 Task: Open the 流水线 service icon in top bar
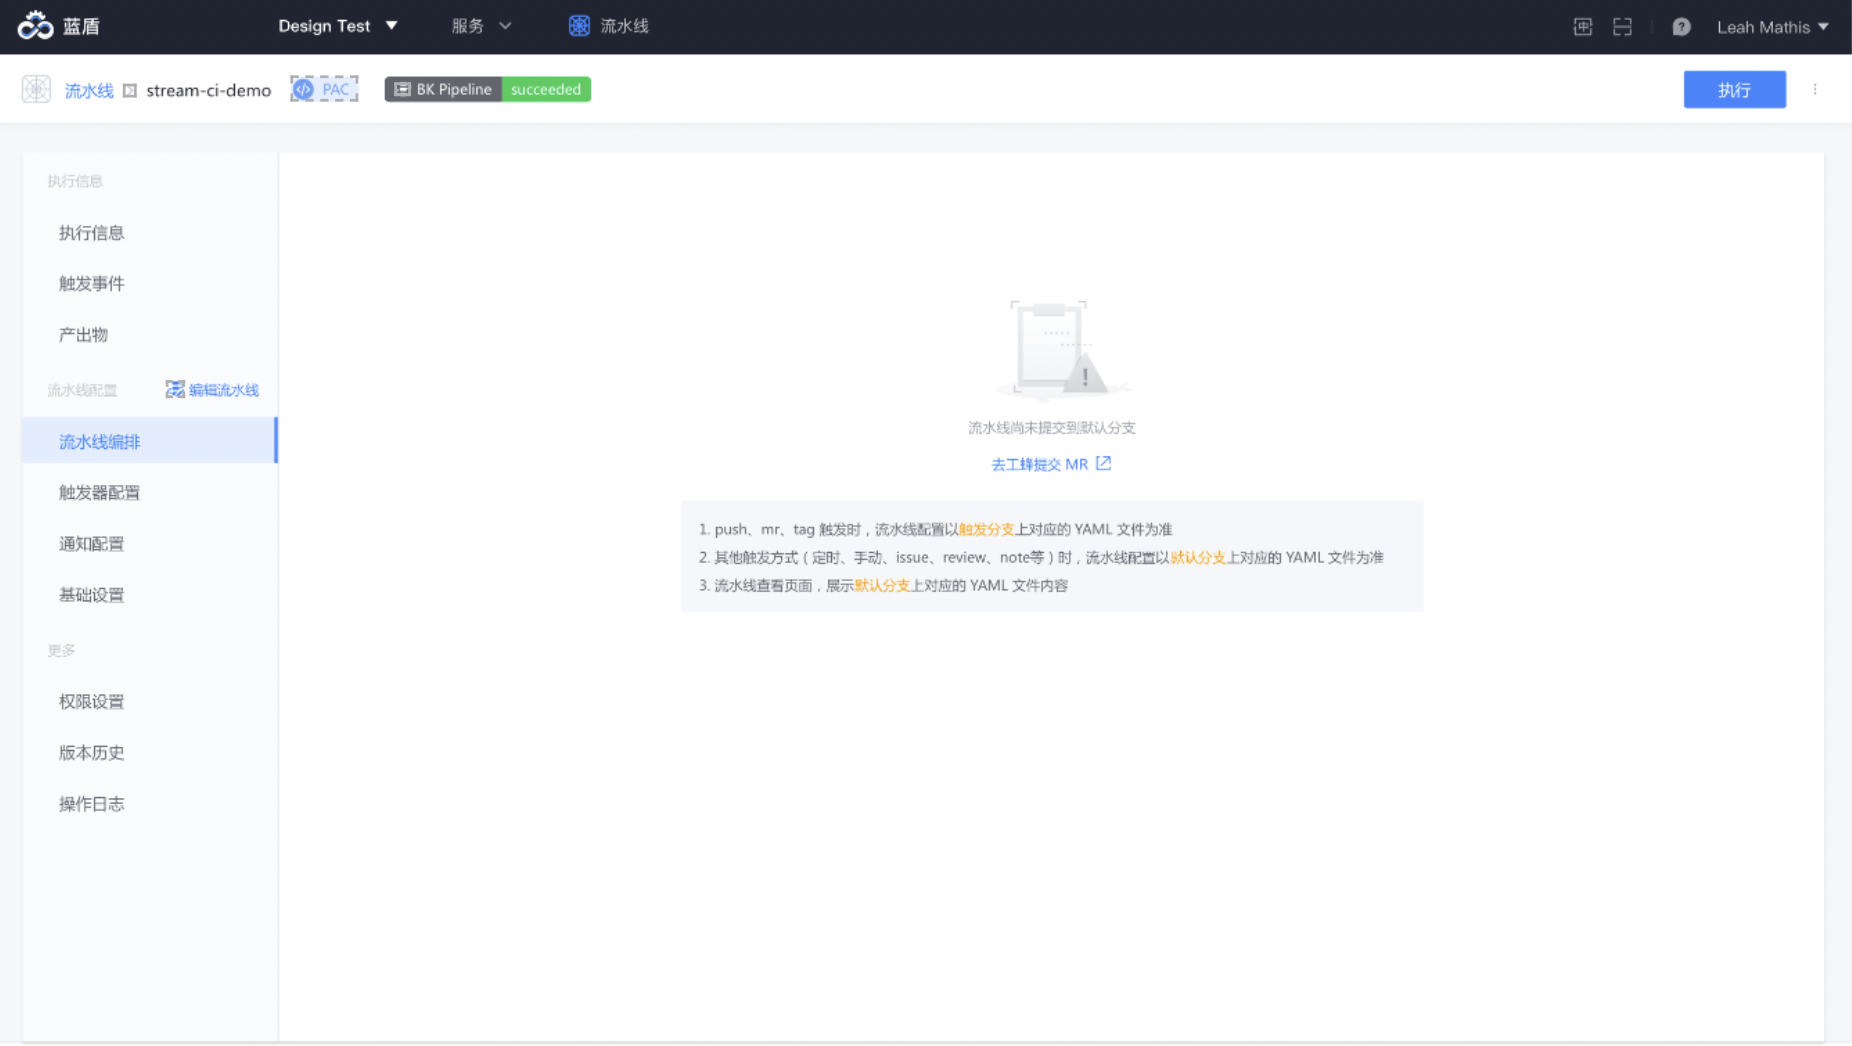point(579,25)
